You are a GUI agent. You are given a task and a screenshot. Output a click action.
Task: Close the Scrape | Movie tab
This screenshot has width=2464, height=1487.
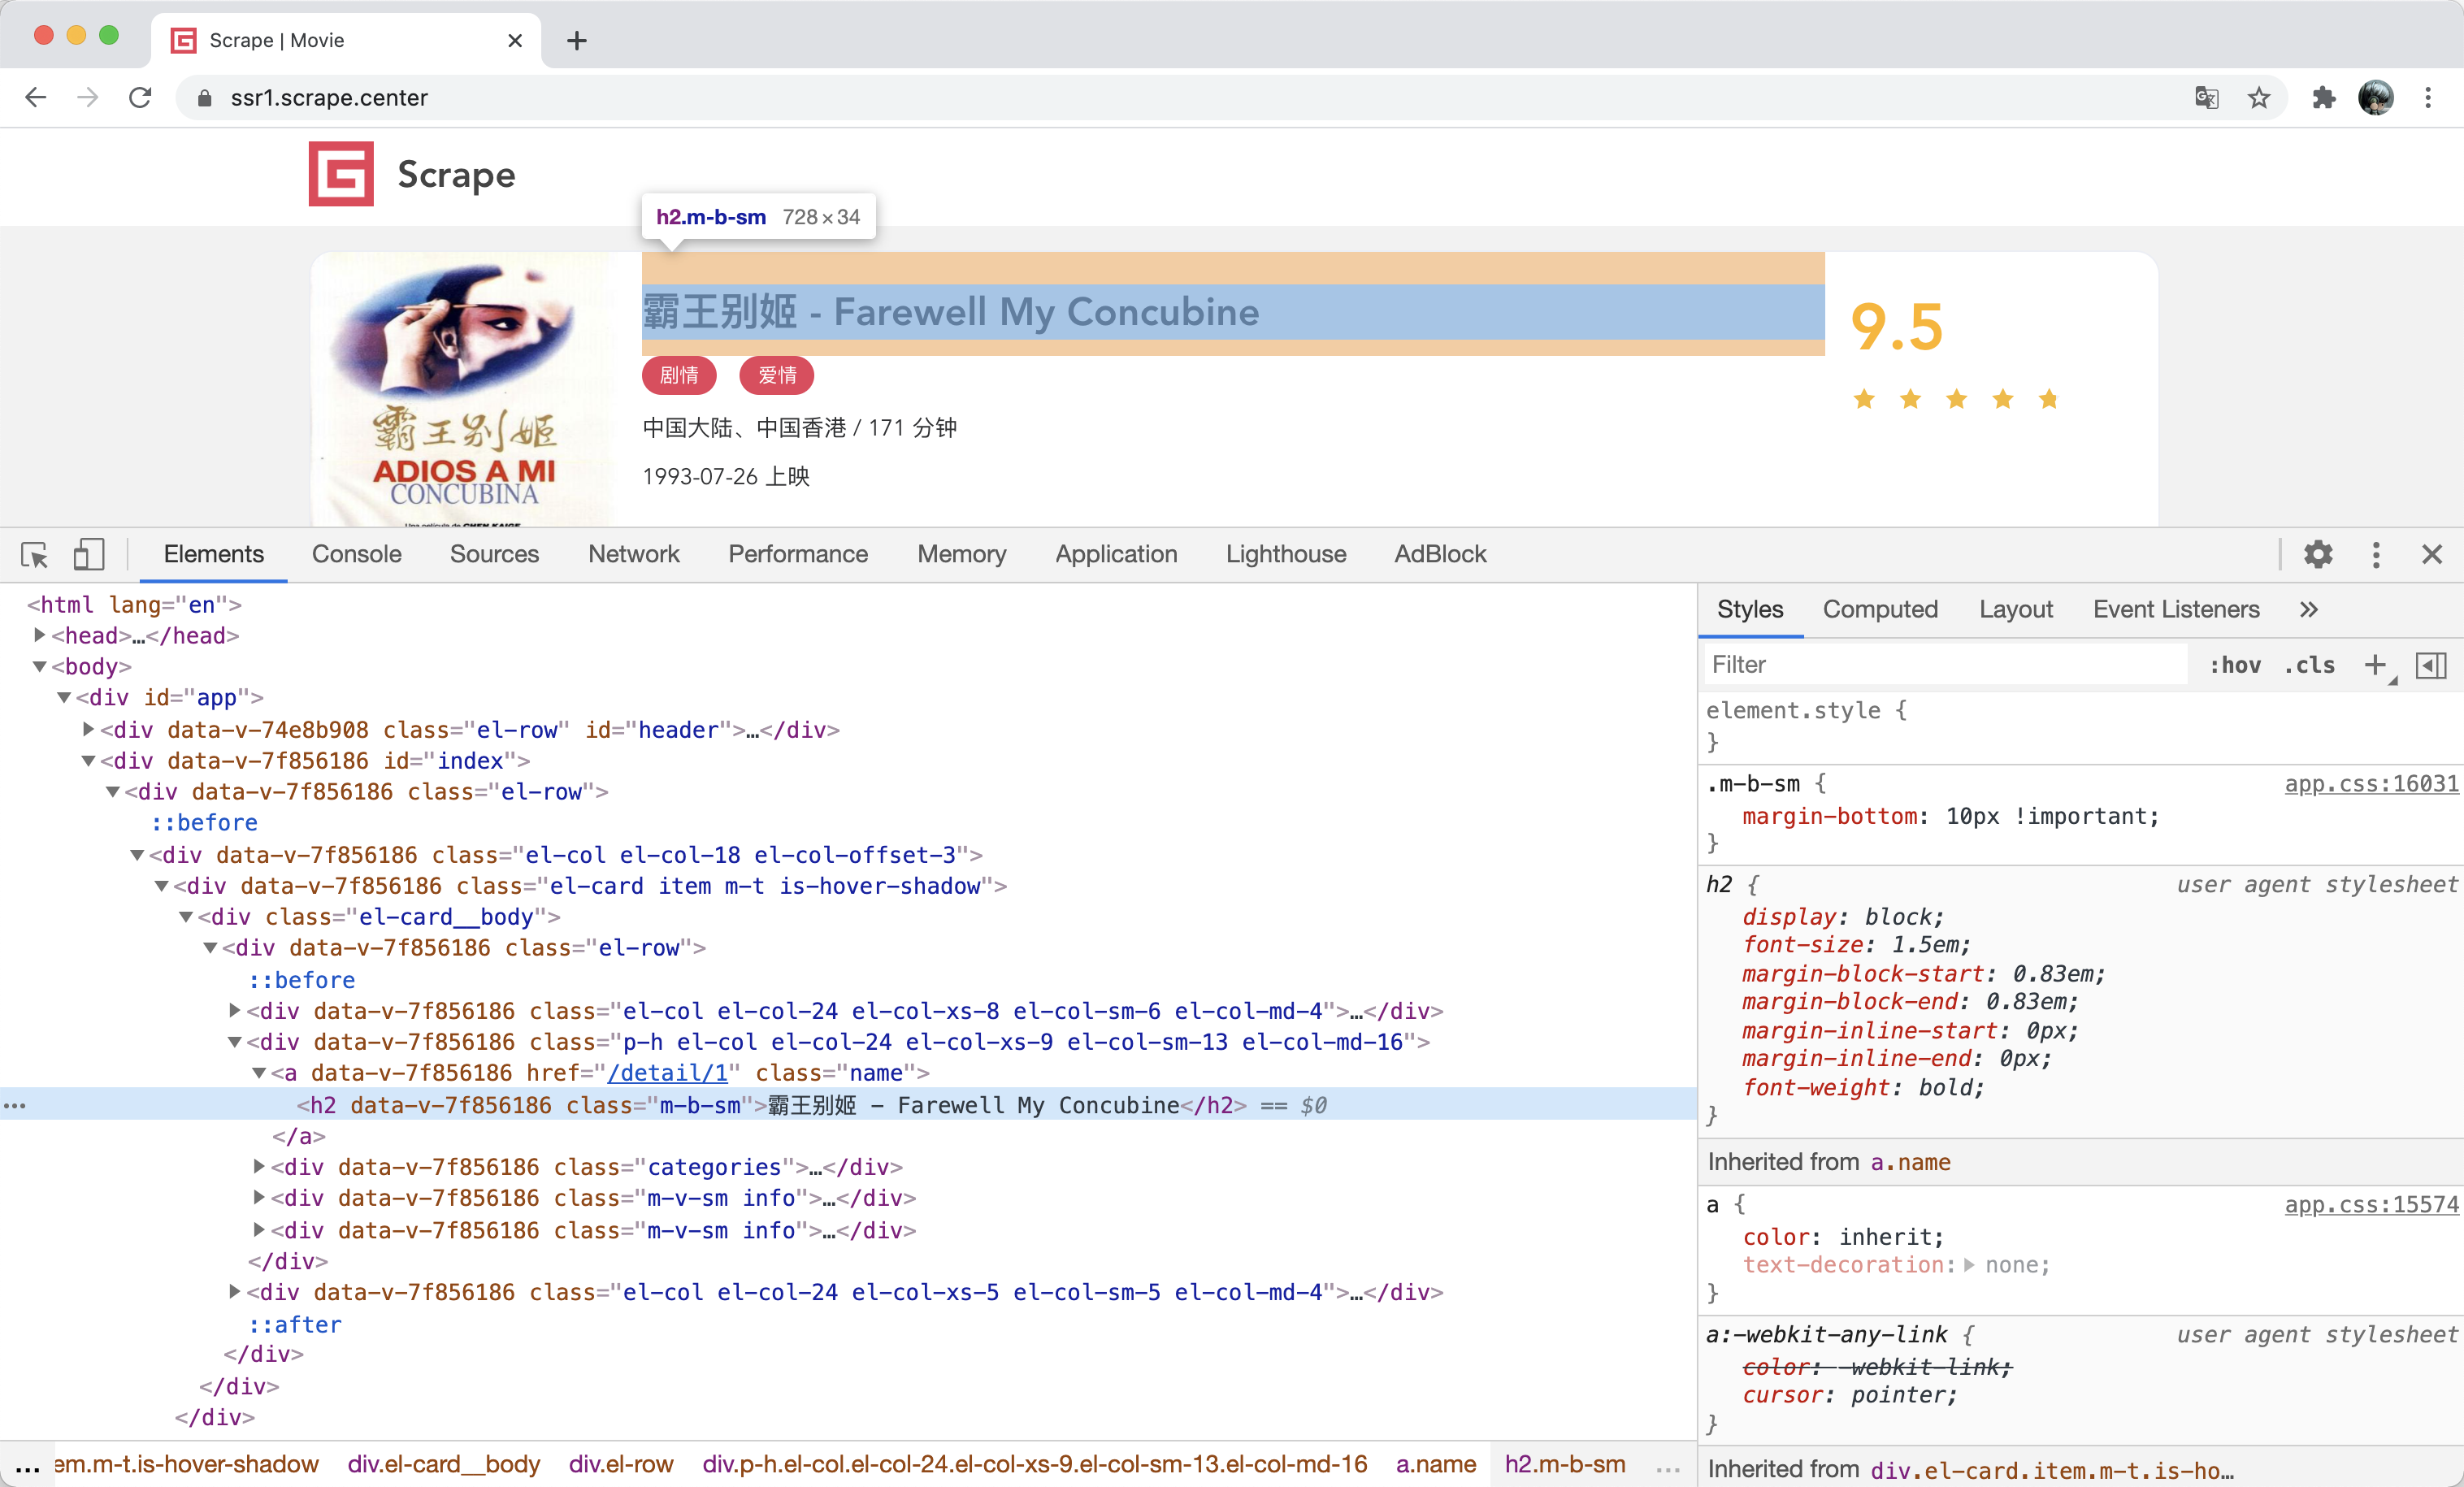[x=515, y=40]
